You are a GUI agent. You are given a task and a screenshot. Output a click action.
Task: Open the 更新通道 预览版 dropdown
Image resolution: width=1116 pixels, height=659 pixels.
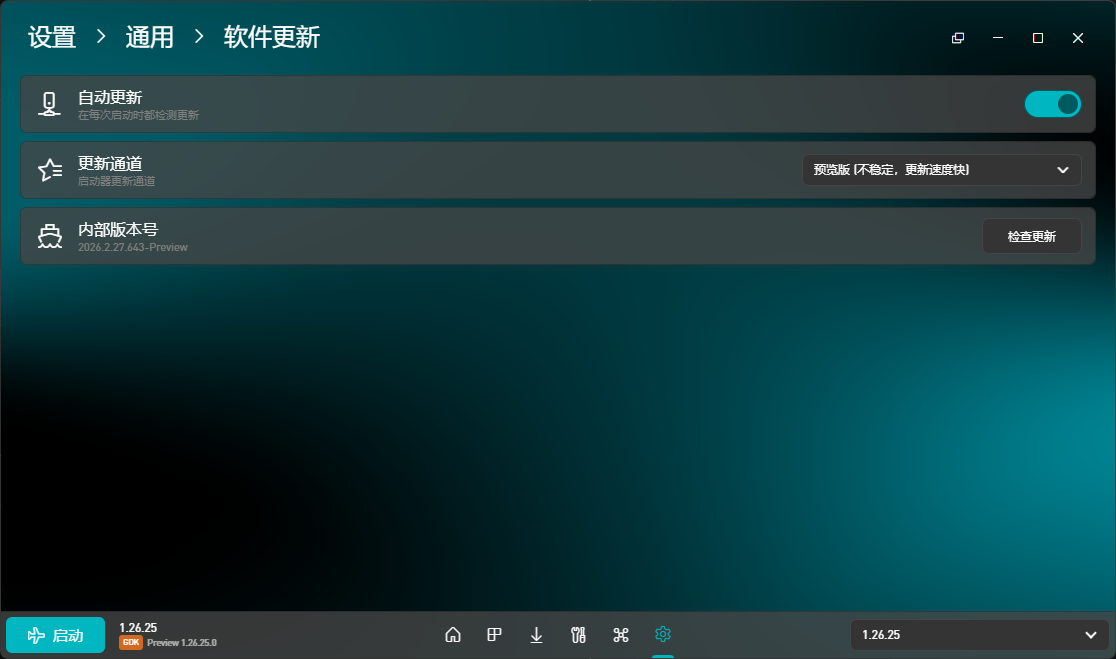941,170
